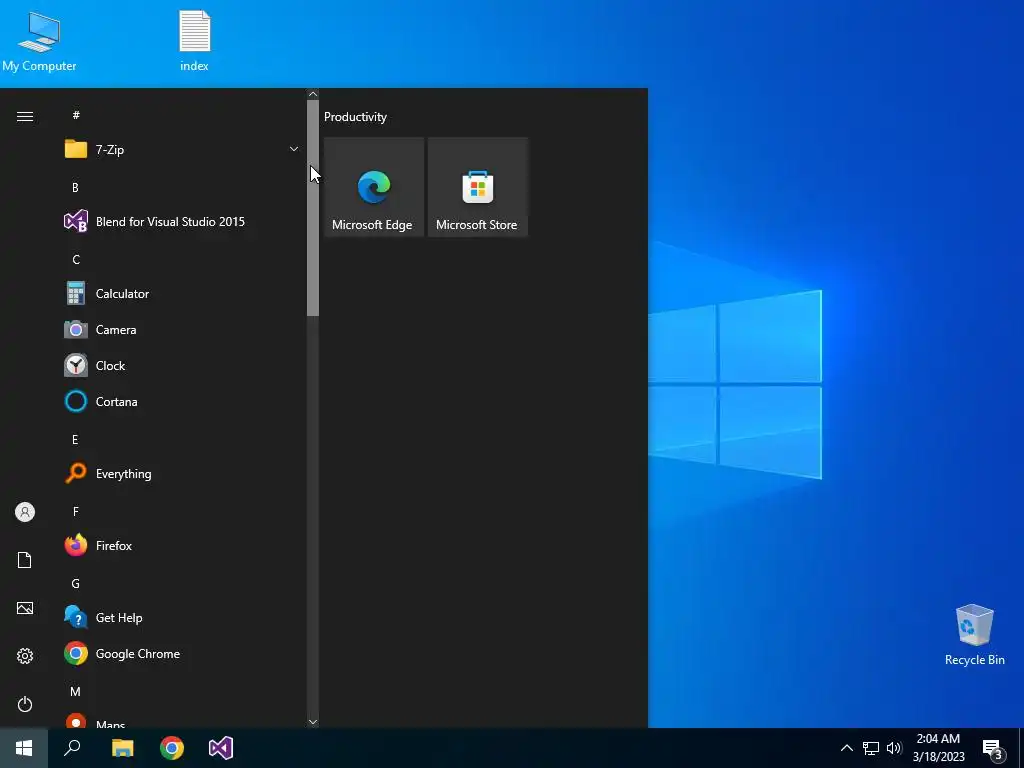Image resolution: width=1024 pixels, height=768 pixels.
Task: Click app list scrollbar down arrow
Action: (313, 722)
